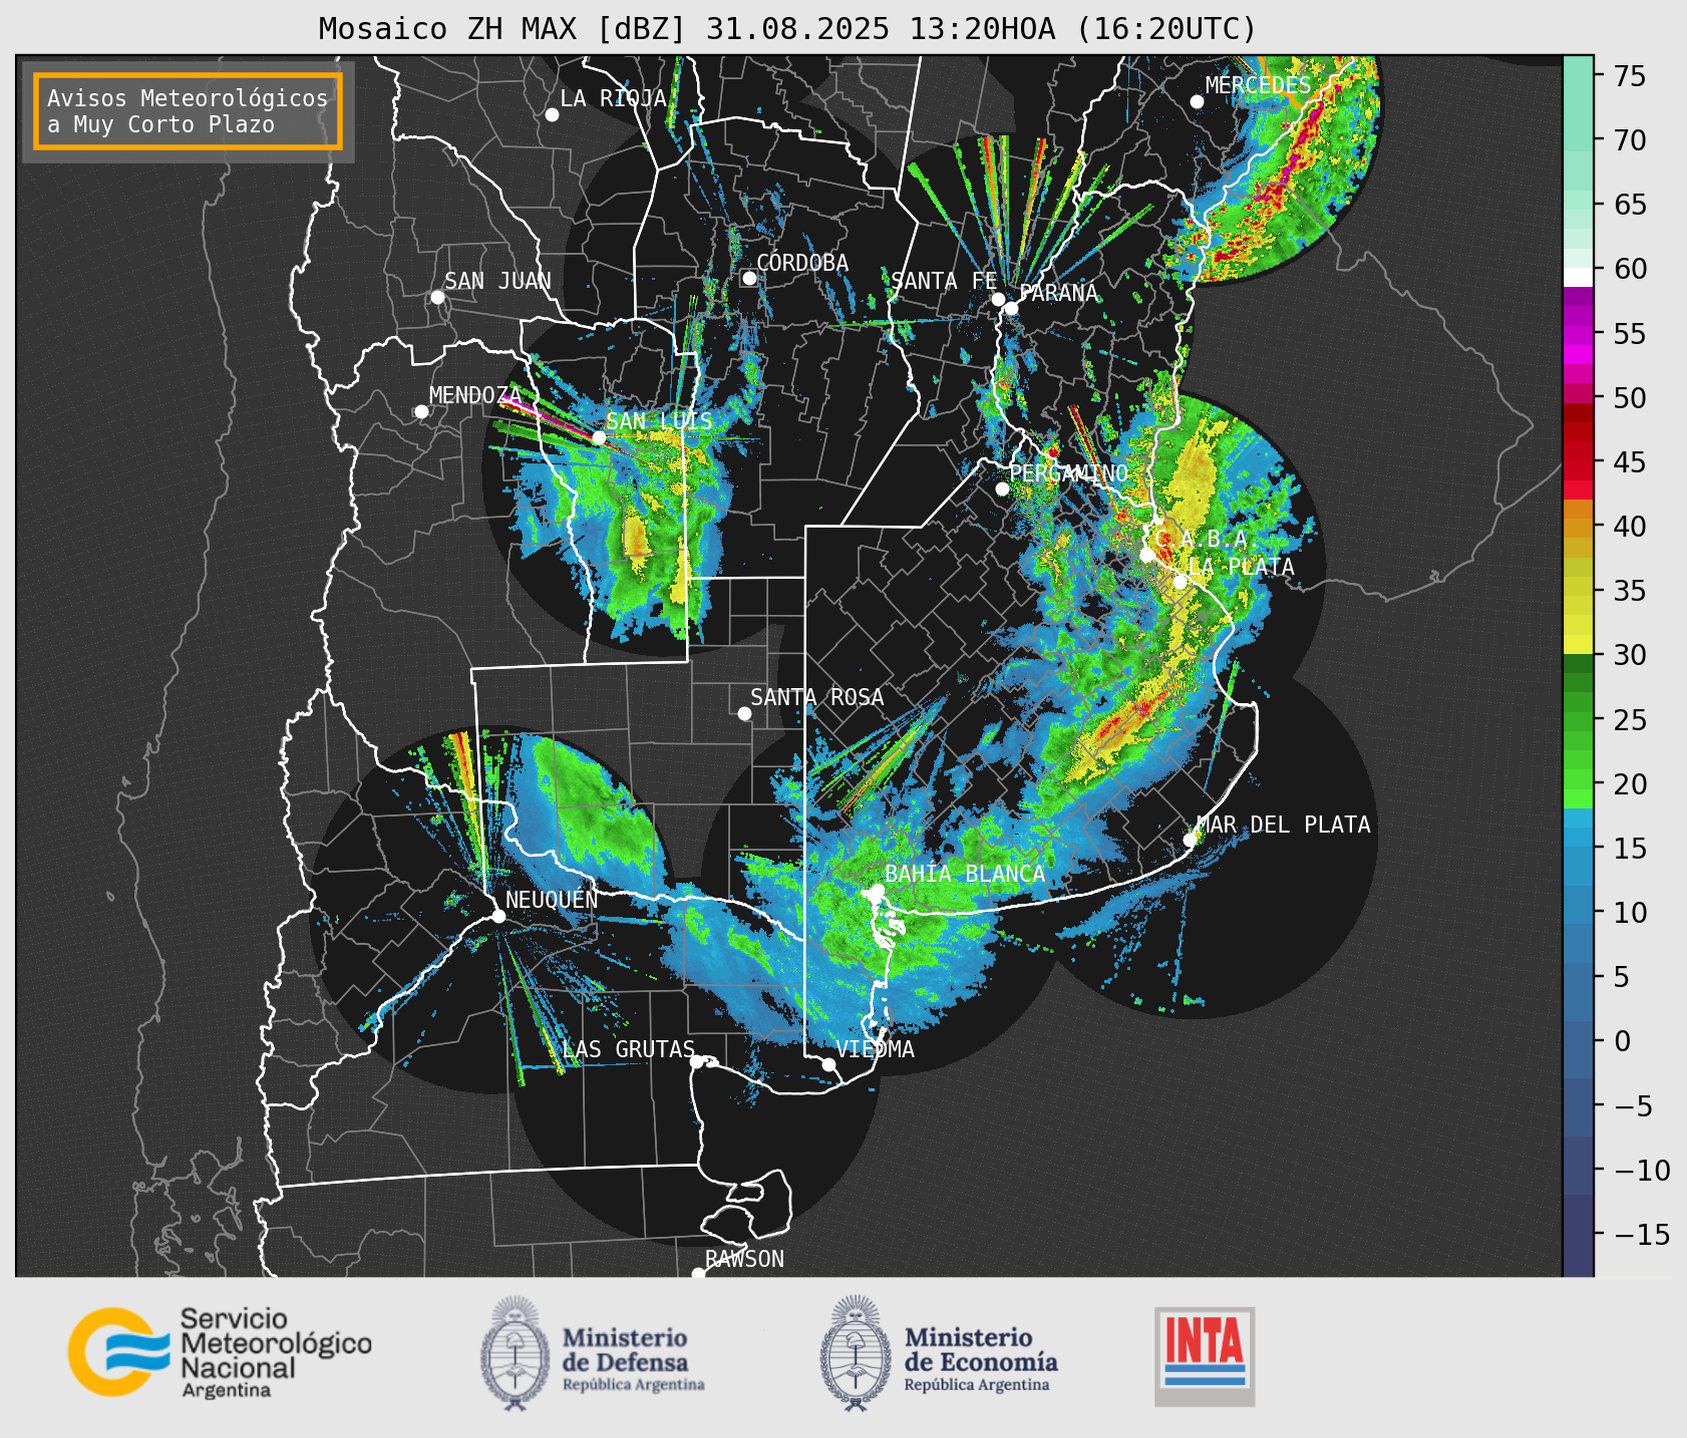Click the Ministerio de Defensa emblem
Screen dimensions: 1687x1438
point(514,1353)
